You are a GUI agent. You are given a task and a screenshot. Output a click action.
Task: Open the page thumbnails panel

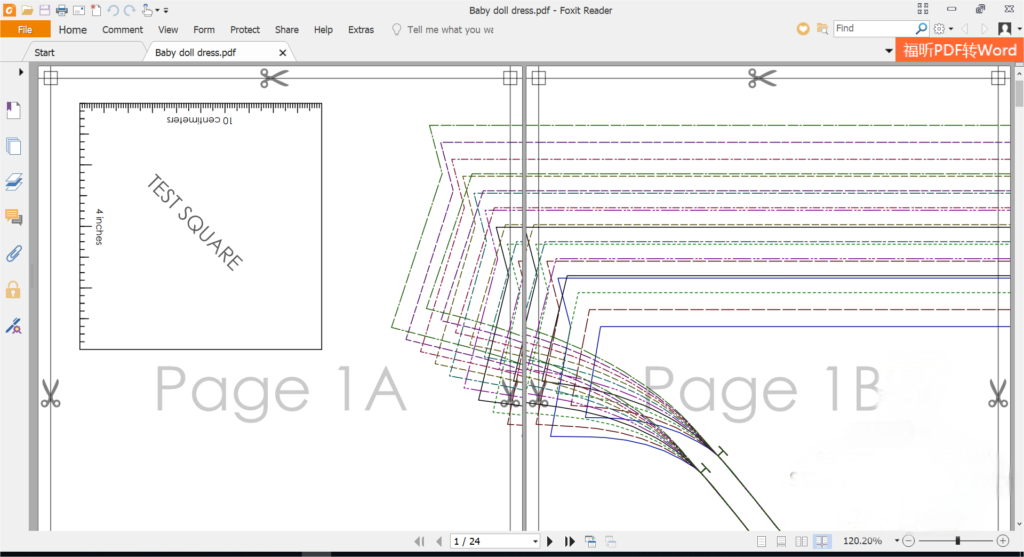pos(14,146)
